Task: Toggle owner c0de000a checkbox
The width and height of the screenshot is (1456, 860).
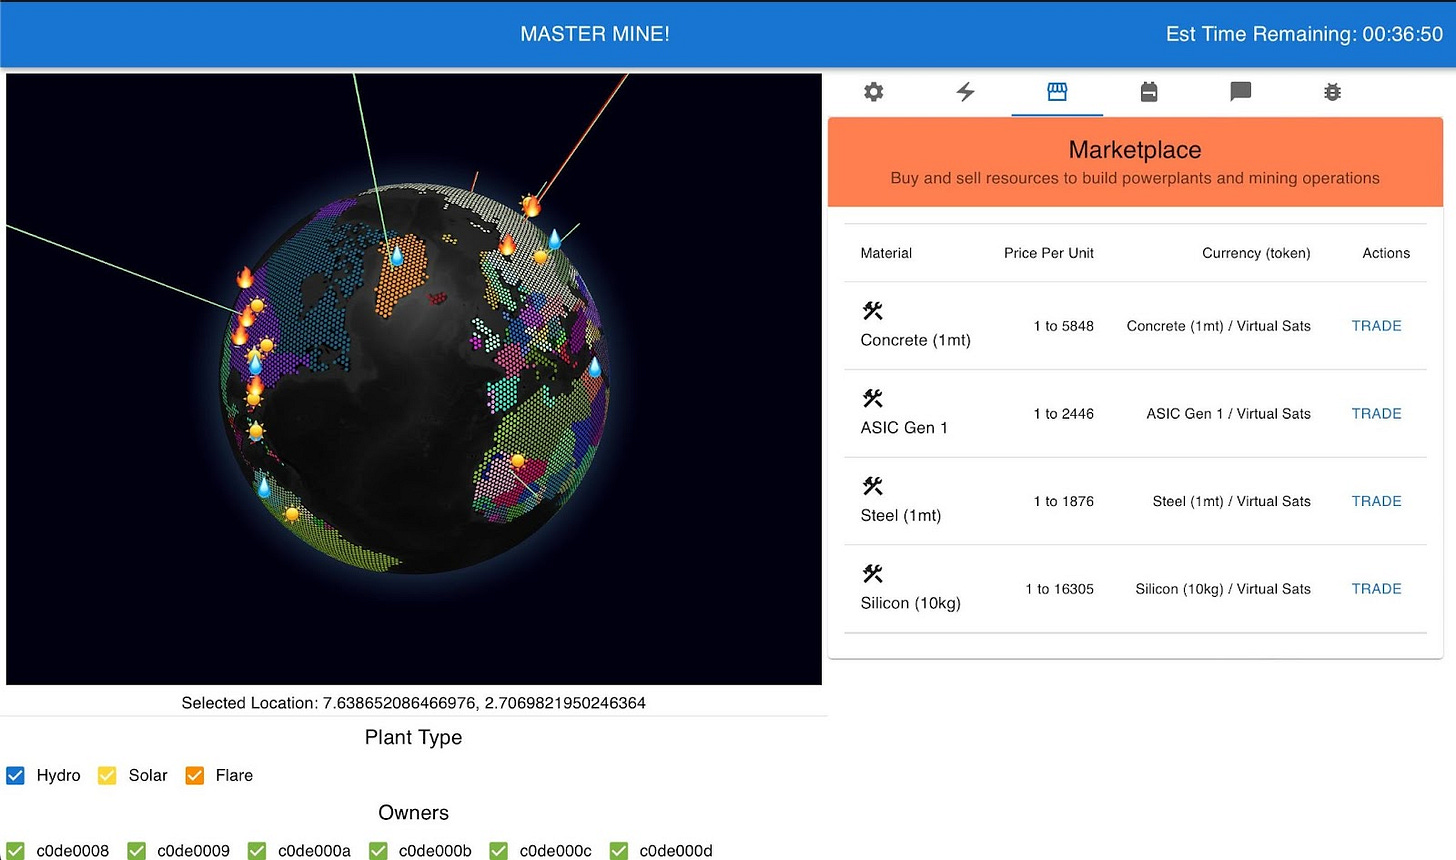Action: 257,851
